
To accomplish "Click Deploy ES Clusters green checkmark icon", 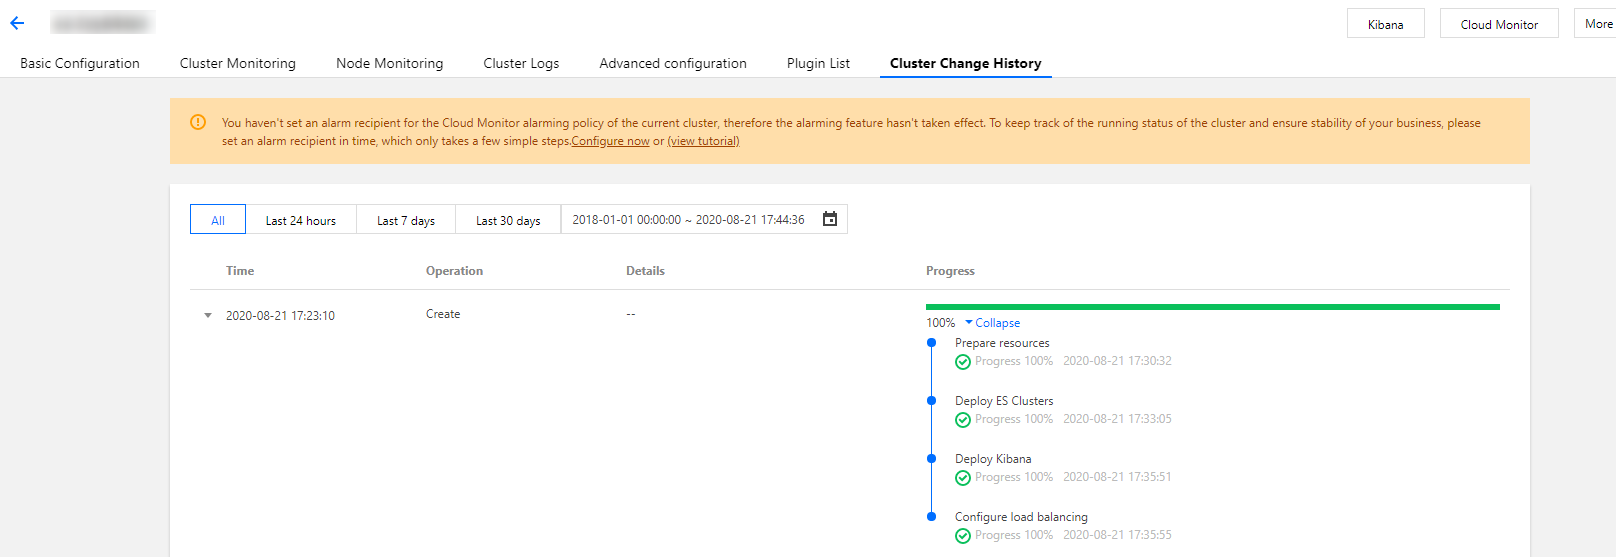I will [x=963, y=420].
